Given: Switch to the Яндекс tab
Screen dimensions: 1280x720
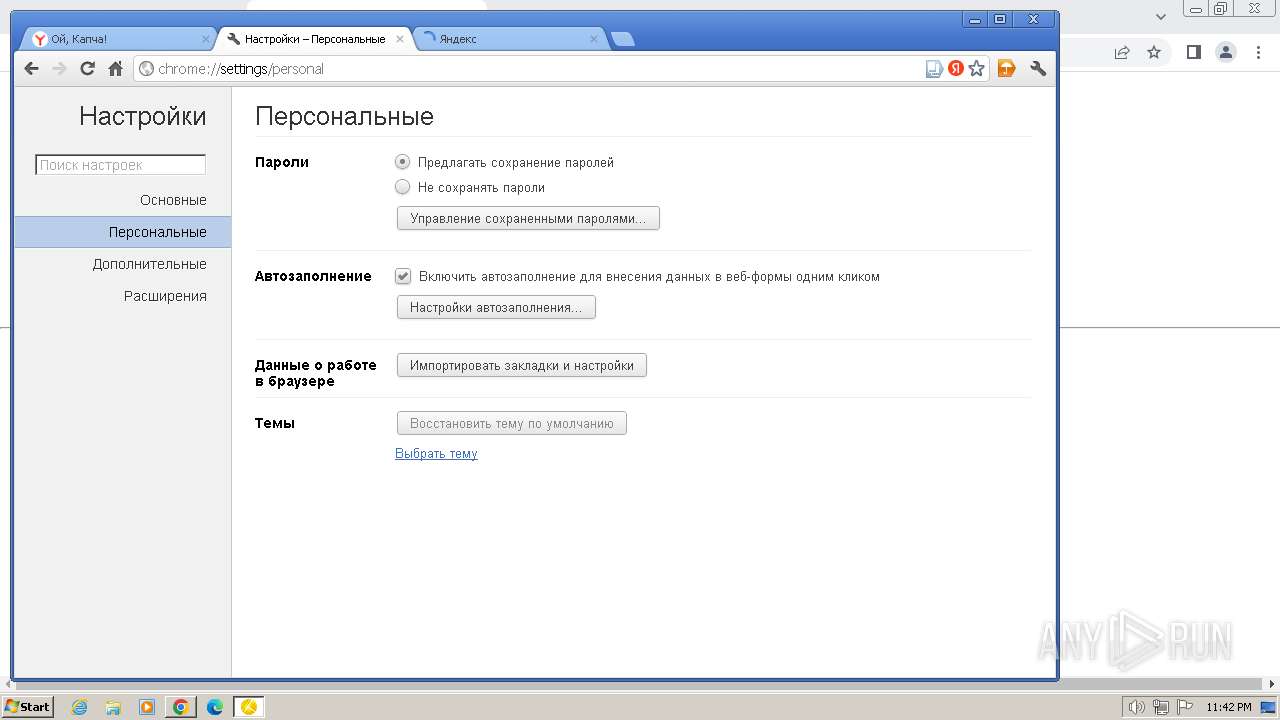Looking at the screenshot, I should point(508,39).
